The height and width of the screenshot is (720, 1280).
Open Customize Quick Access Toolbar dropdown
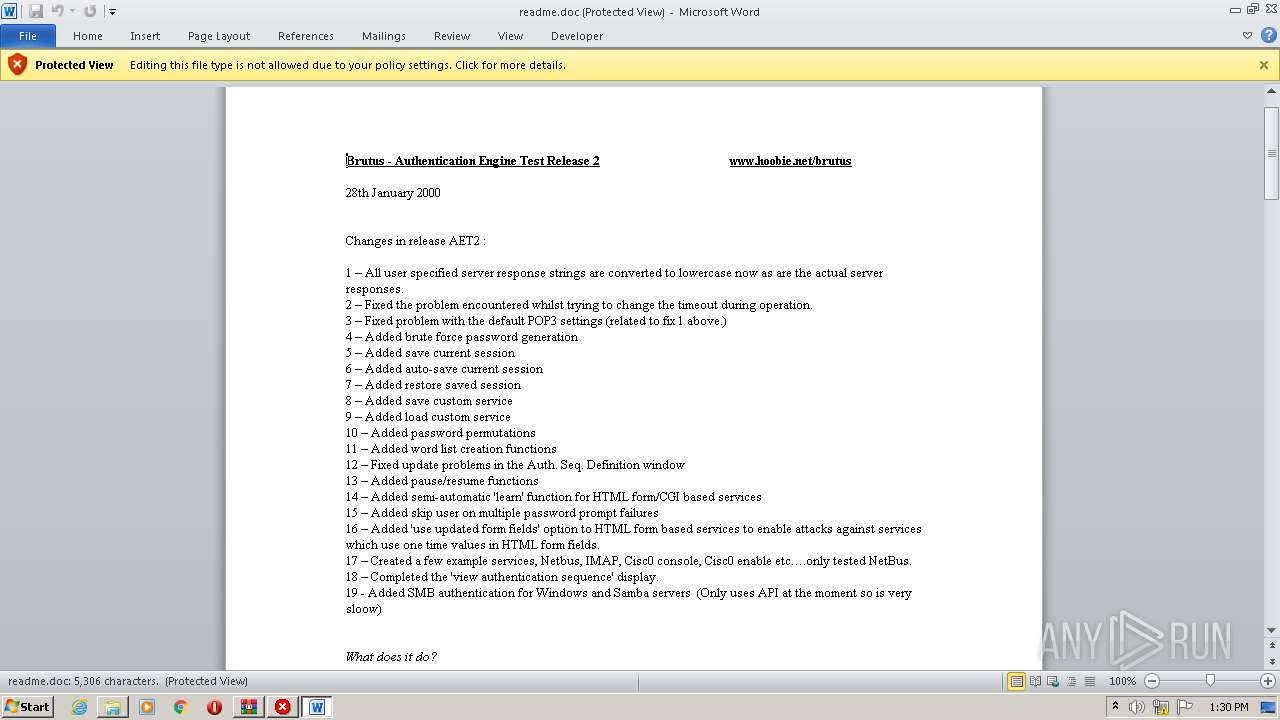[x=112, y=12]
